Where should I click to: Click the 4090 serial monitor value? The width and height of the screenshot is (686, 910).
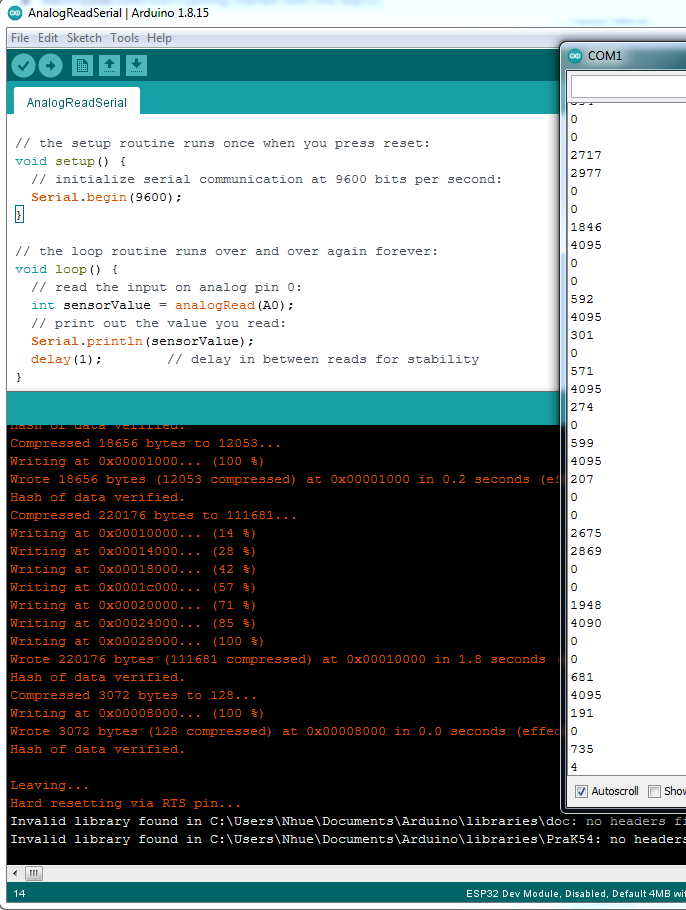pos(586,623)
